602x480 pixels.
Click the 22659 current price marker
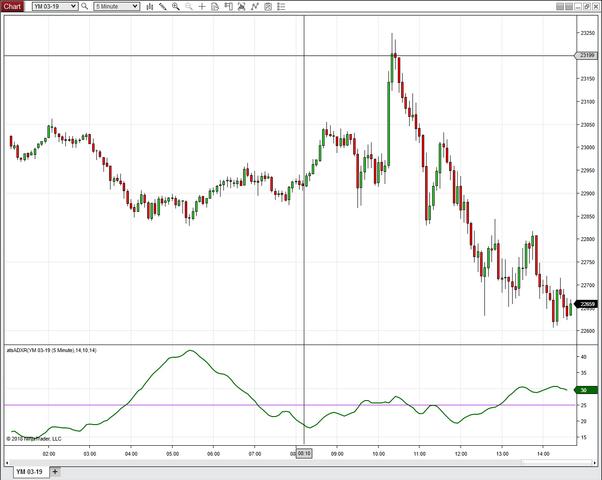pos(587,304)
